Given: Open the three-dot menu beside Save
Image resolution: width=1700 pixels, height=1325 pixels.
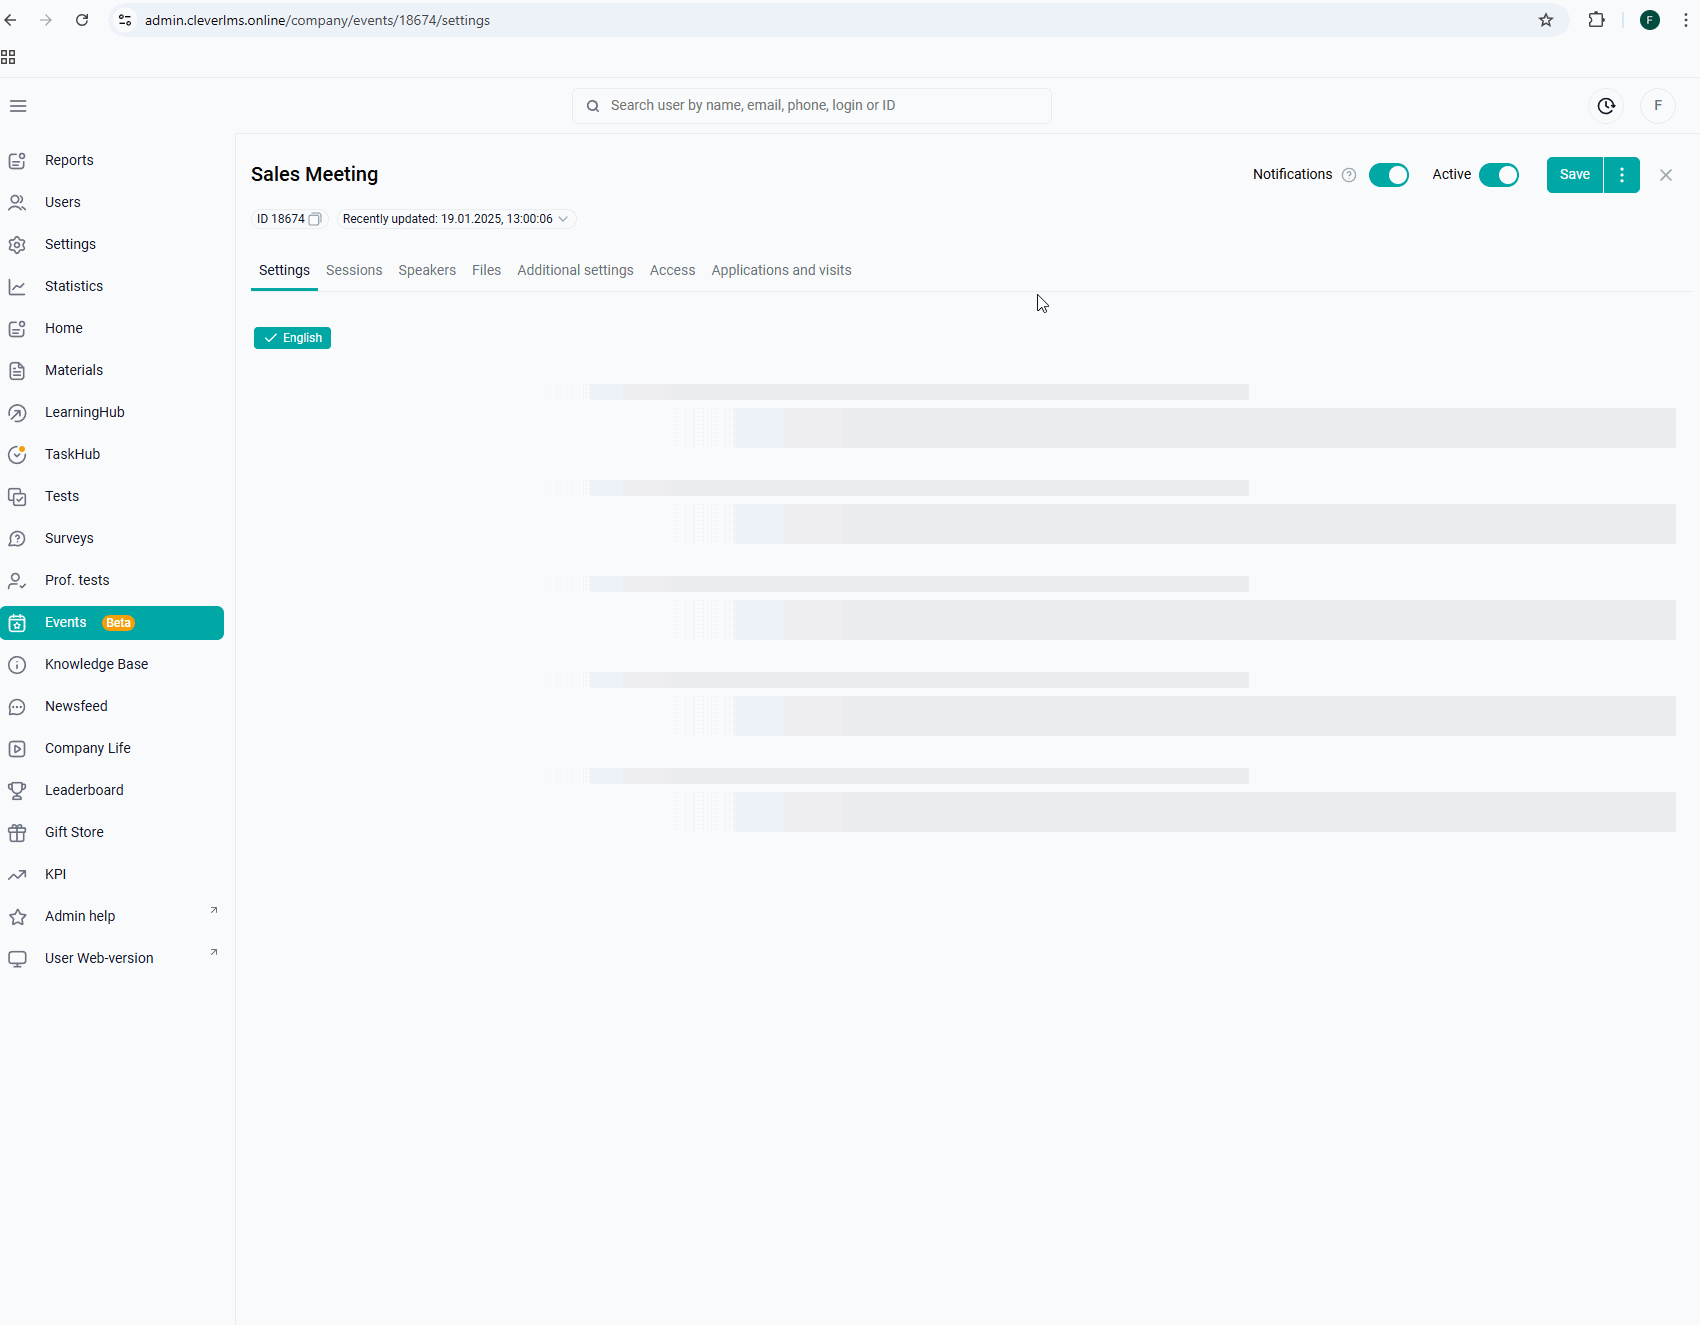Looking at the screenshot, I should (1622, 175).
